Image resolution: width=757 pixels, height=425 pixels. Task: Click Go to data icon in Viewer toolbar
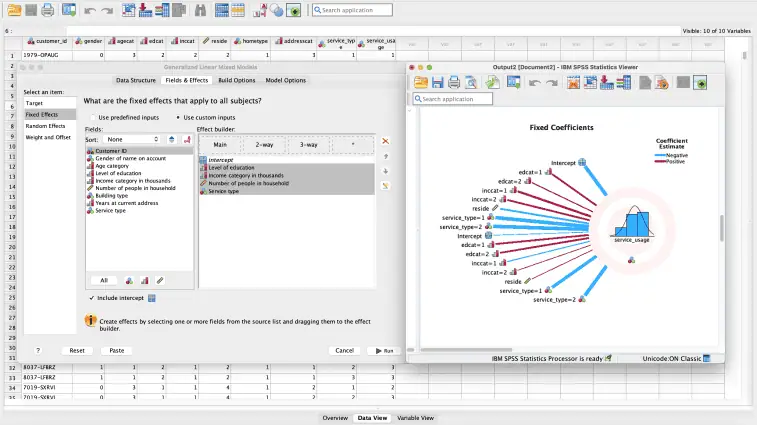point(573,83)
